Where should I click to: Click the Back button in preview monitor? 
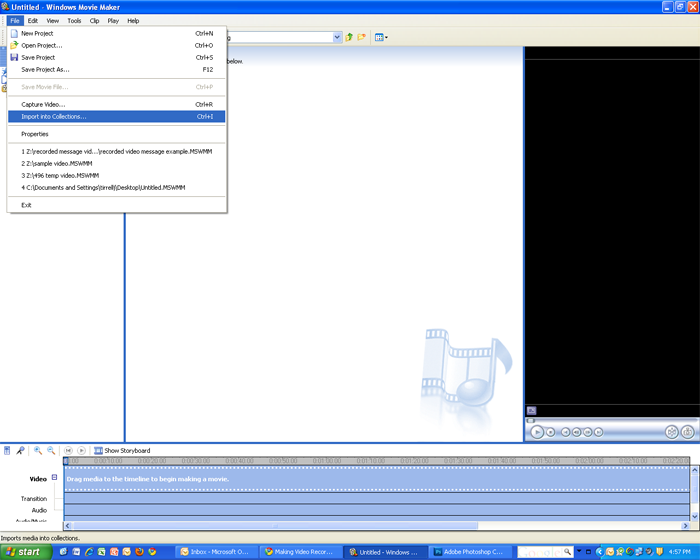tap(566, 432)
